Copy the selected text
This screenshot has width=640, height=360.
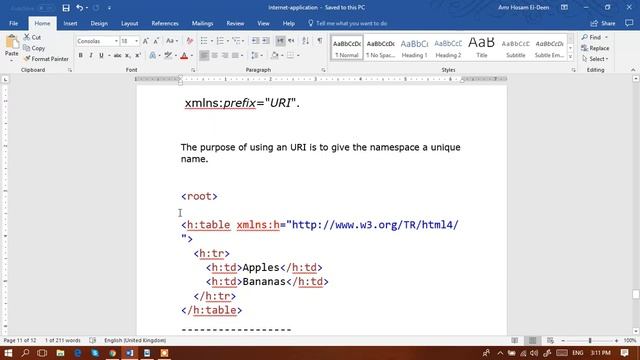pos(34,48)
